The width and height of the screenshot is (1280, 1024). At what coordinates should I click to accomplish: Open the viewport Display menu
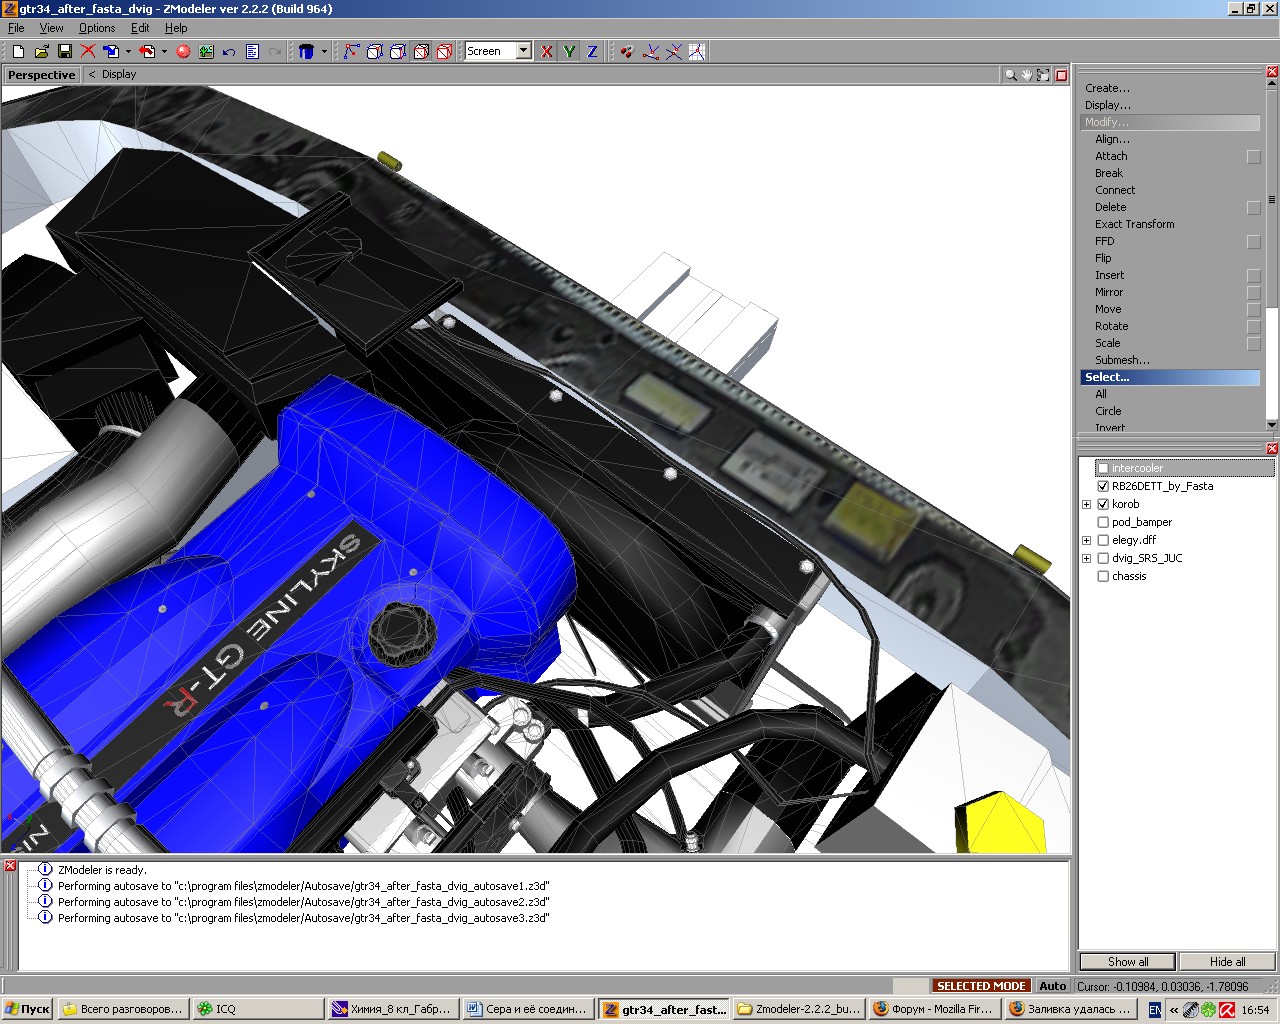point(119,74)
